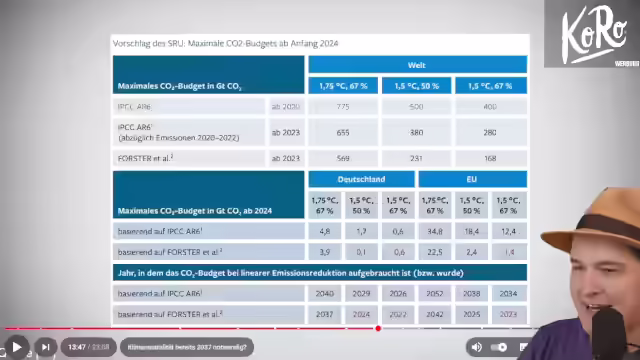This screenshot has width=640, height=360.
Task: Click the 'Welt' column header
Action: [417, 64]
